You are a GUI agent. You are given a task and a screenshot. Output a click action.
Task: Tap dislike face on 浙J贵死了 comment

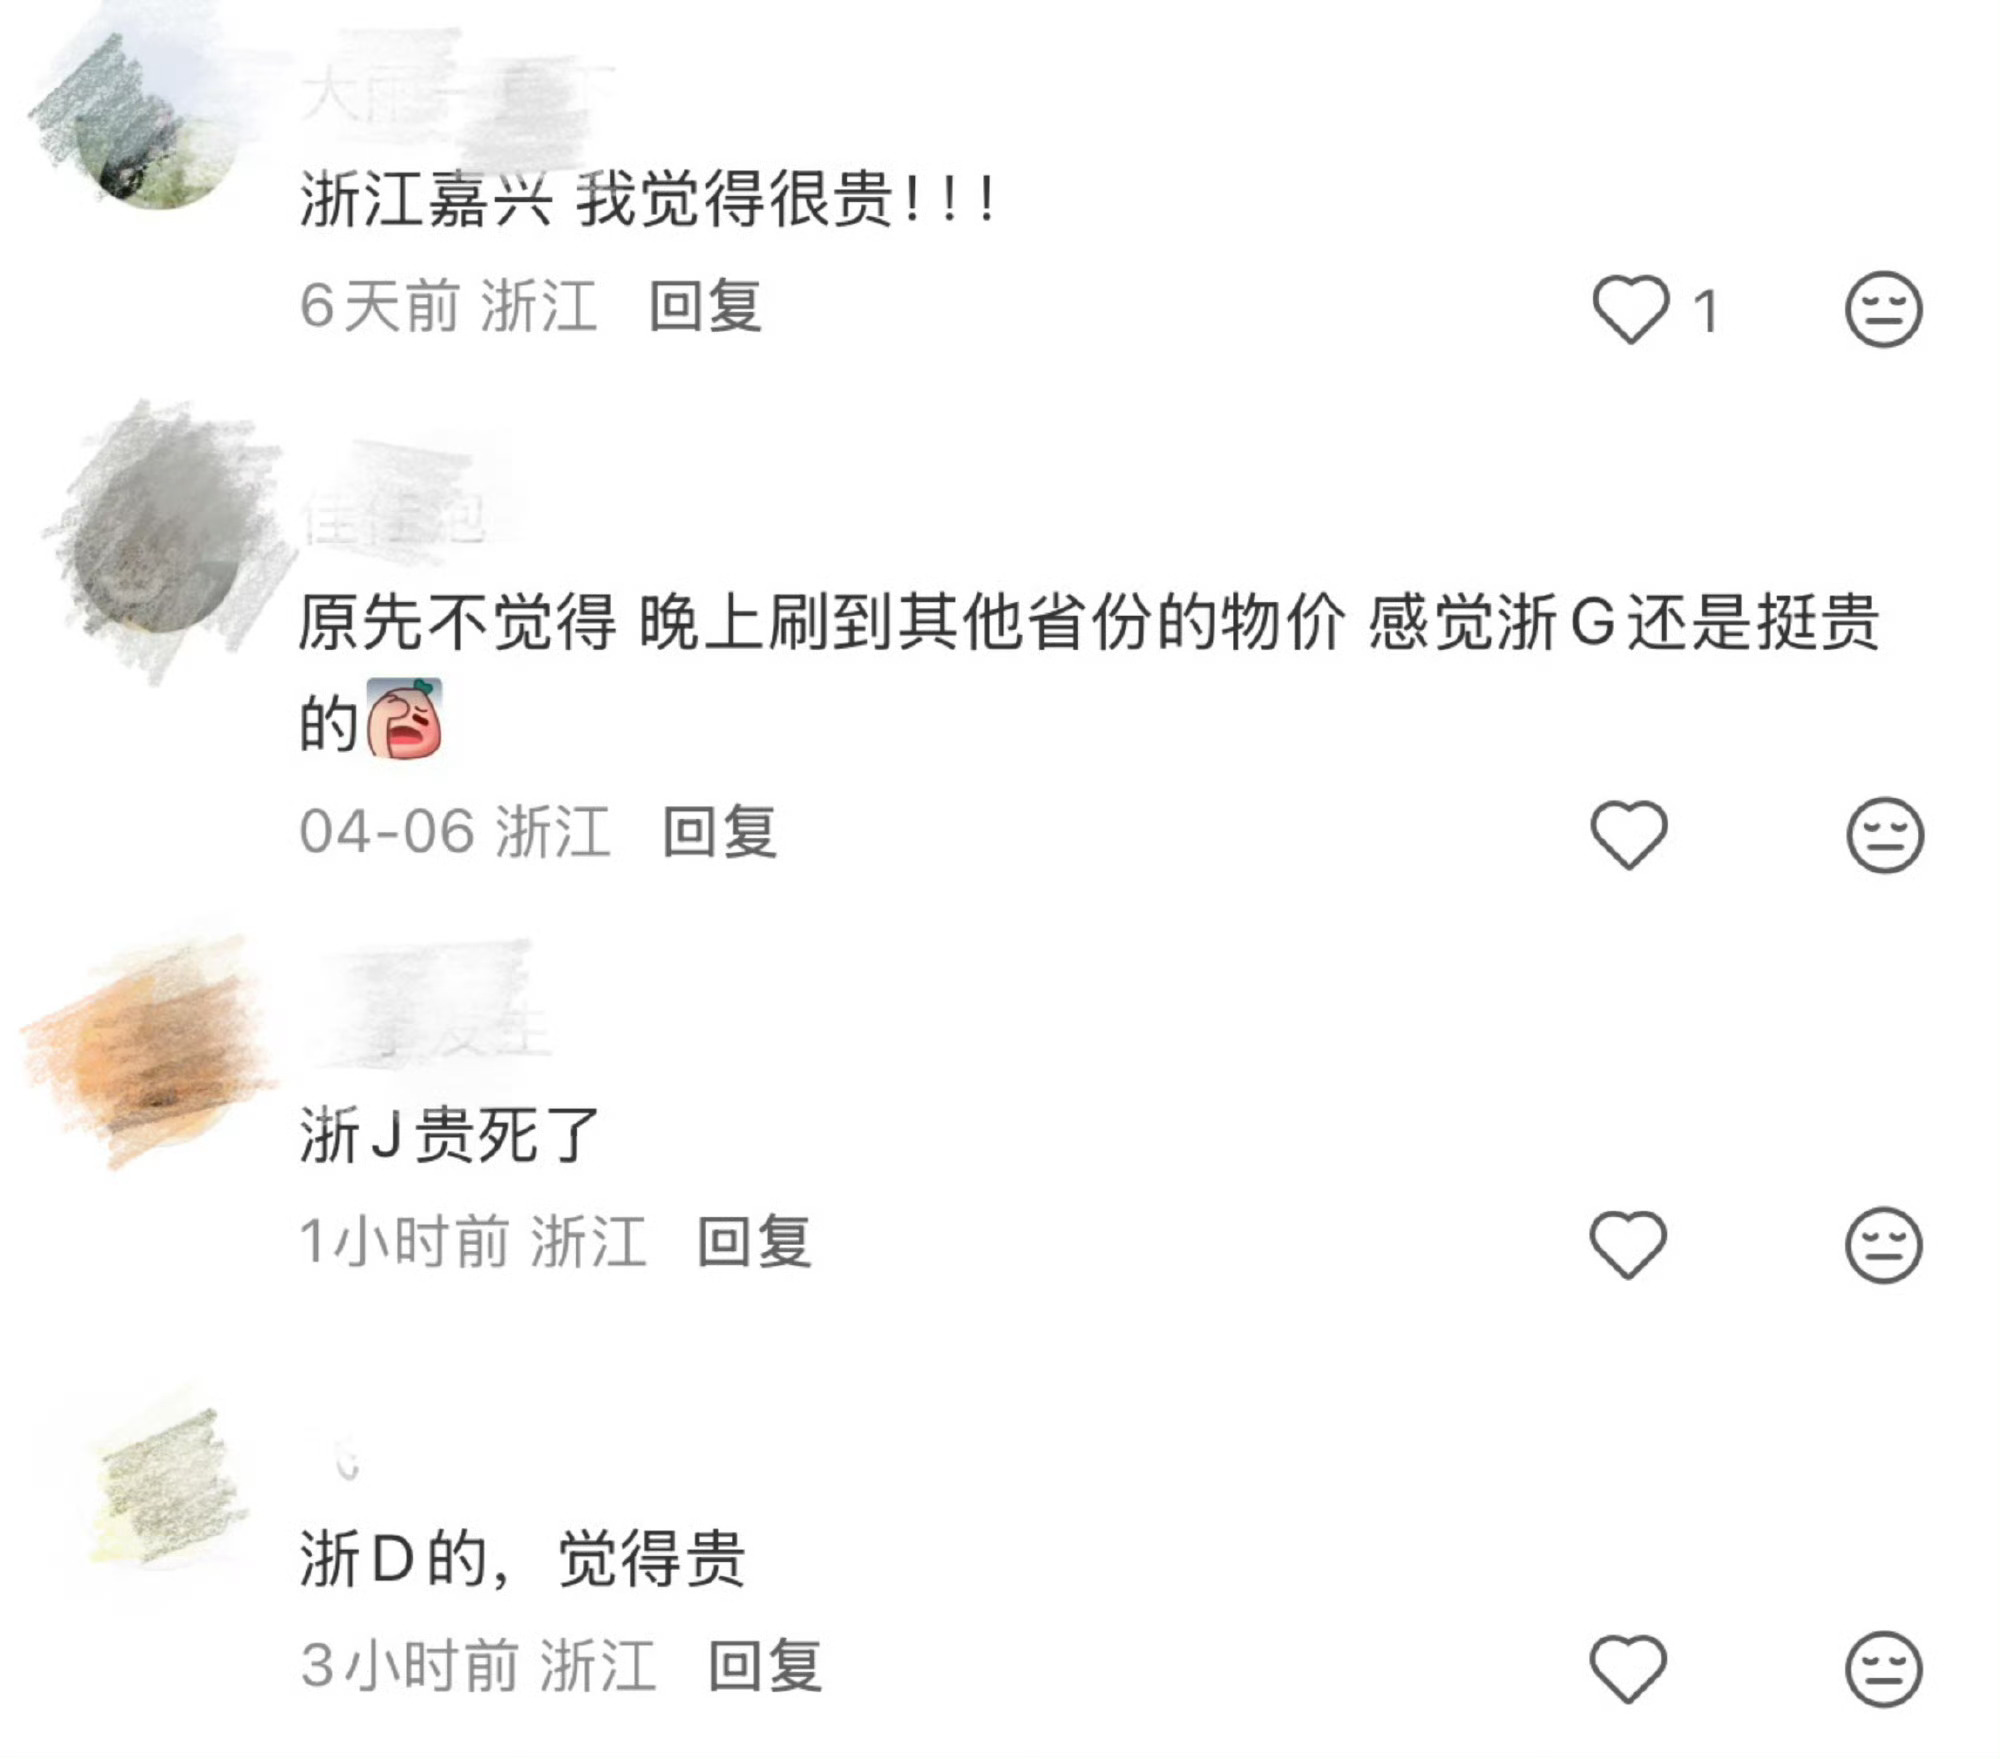click(x=1883, y=1245)
